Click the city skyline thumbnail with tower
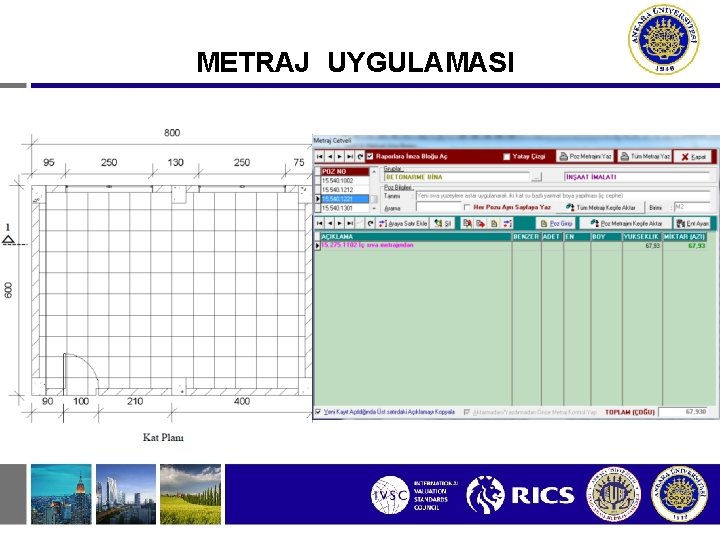Viewport: 720px width, 540px height. point(61,494)
